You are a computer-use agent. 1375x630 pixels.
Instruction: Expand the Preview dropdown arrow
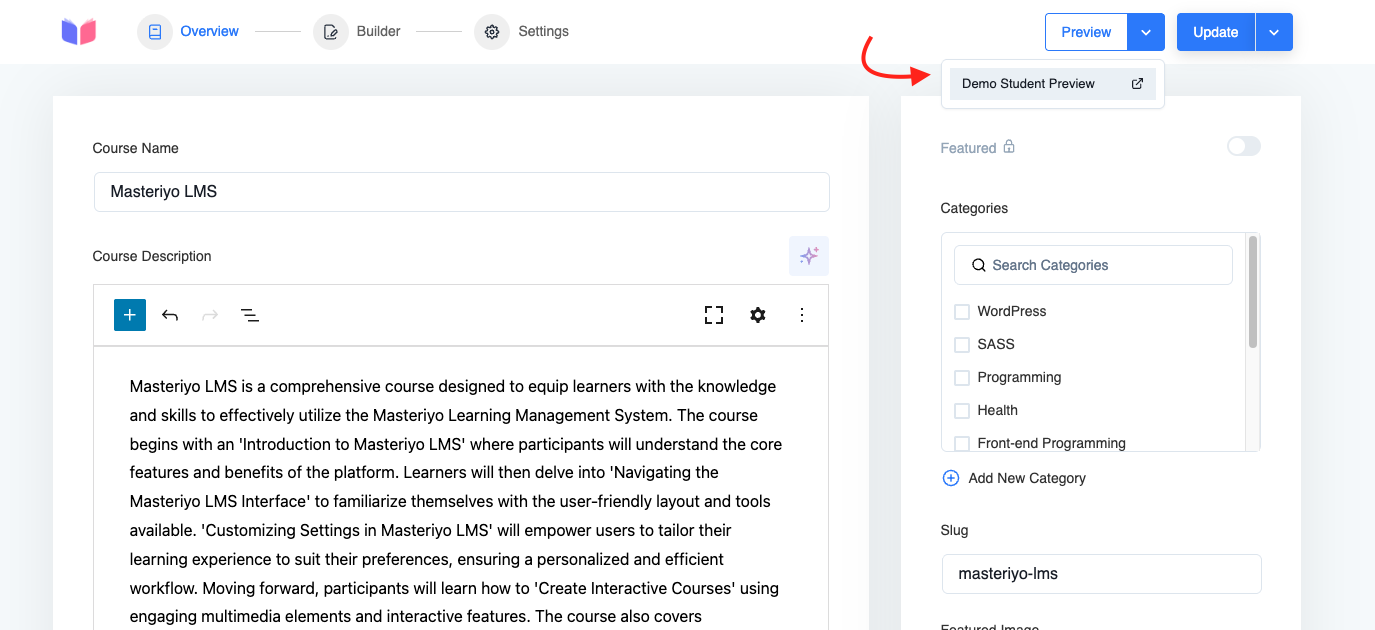[1146, 32]
